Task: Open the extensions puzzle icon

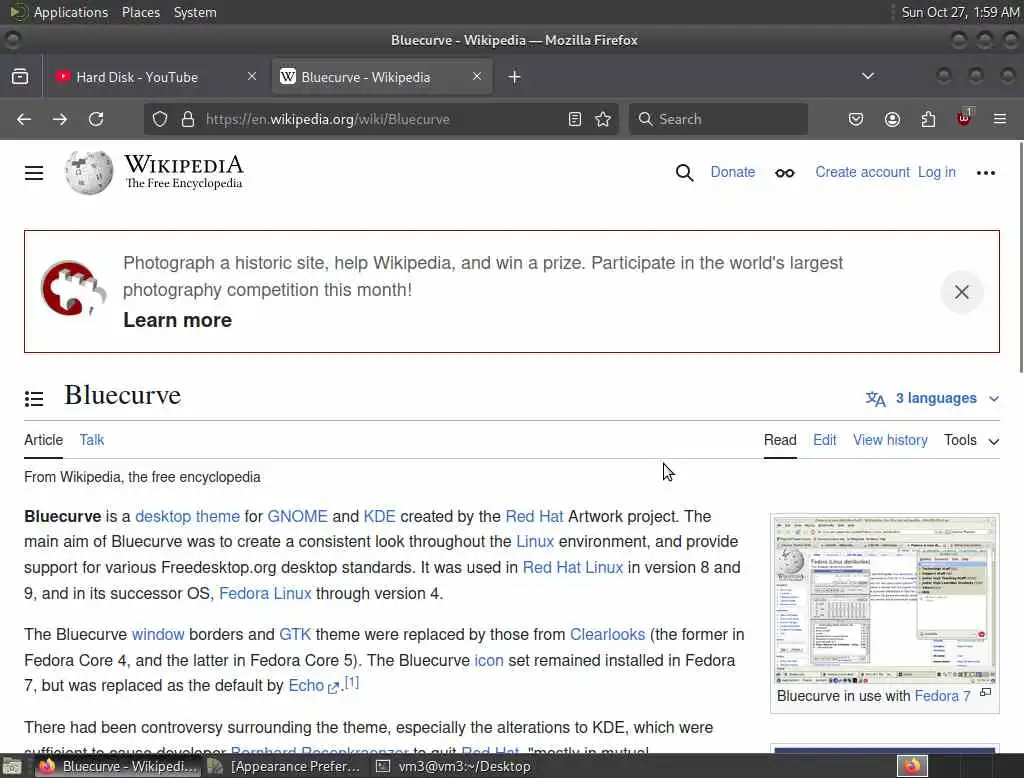Action: coord(928,119)
